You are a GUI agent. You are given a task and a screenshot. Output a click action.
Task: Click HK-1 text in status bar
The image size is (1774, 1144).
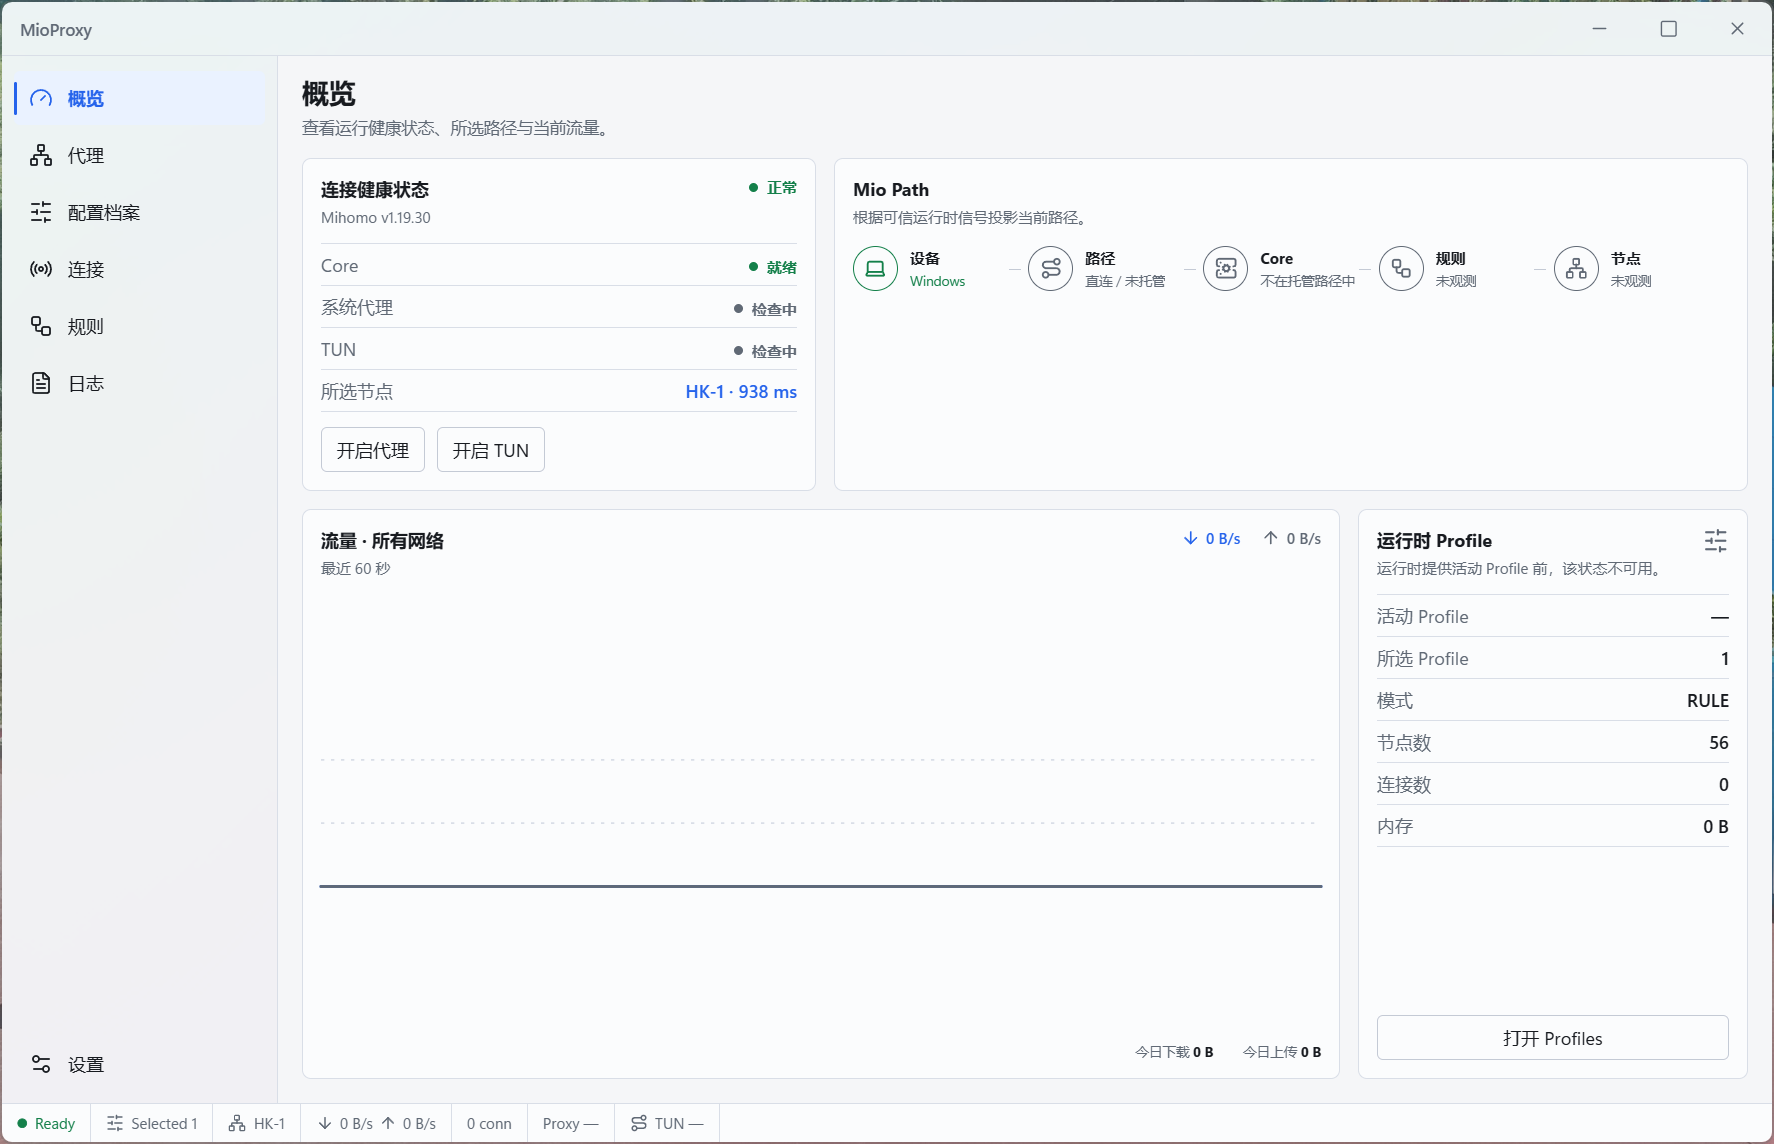pyautogui.click(x=270, y=1123)
